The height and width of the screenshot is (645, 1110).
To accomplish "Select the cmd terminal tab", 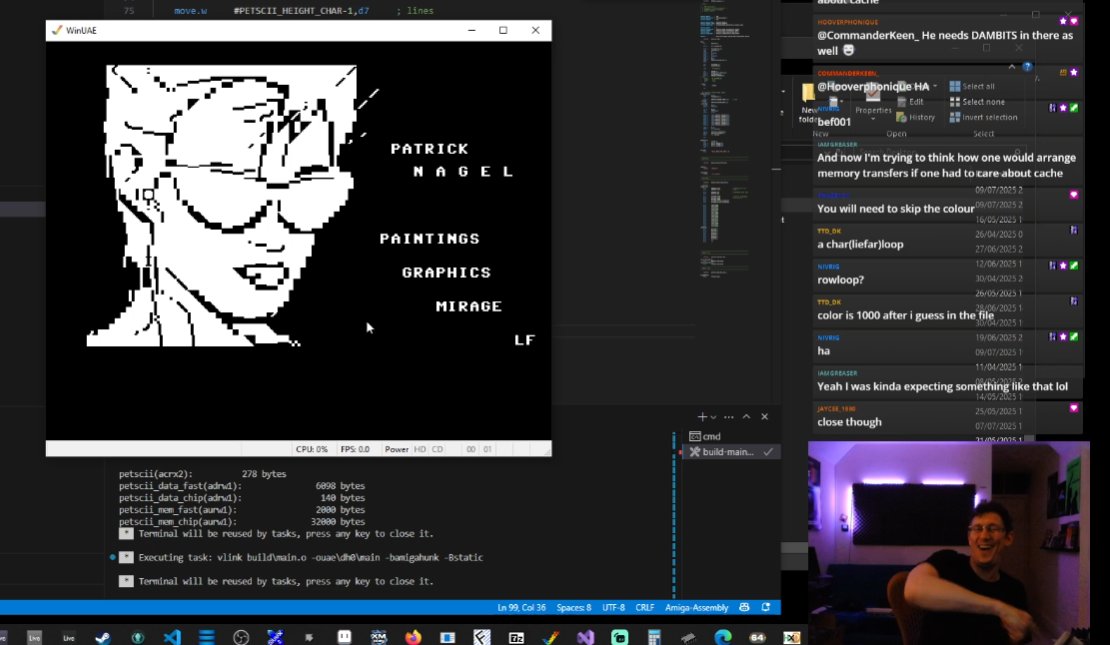I will [x=731, y=436].
